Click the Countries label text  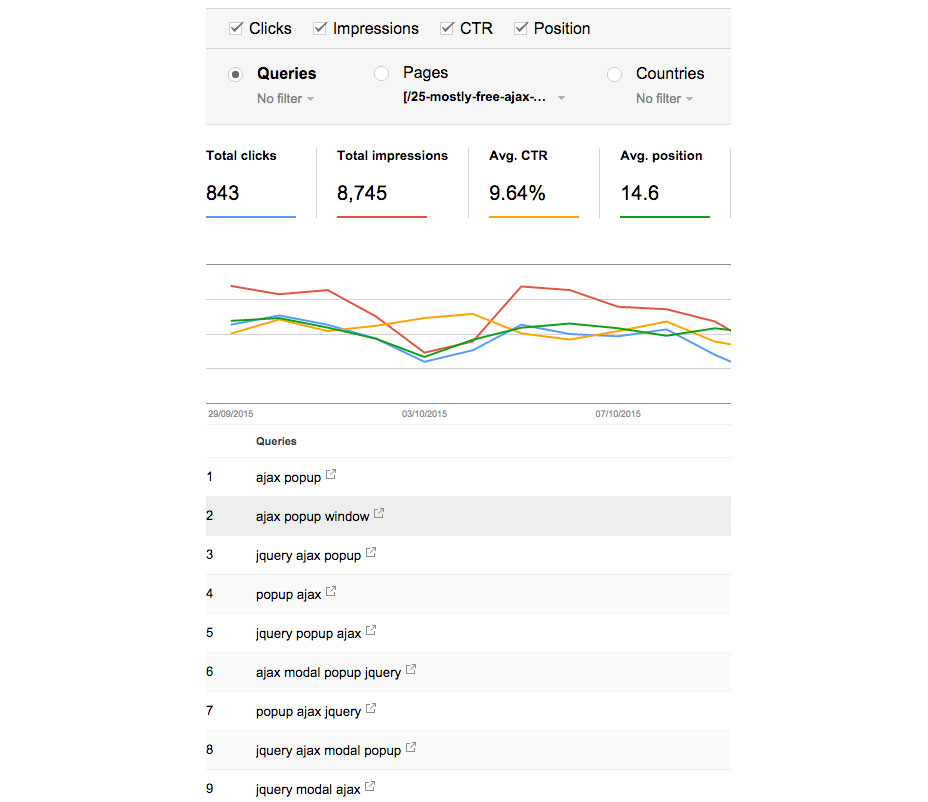(x=670, y=73)
